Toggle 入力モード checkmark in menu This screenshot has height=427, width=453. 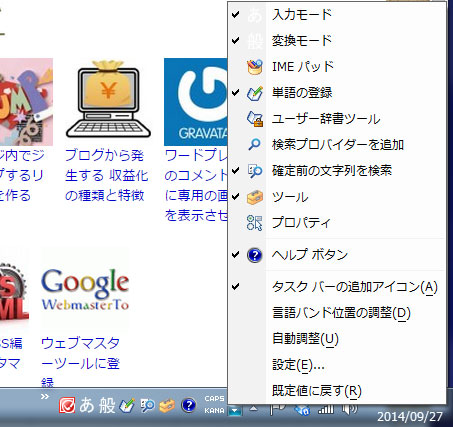(236, 14)
